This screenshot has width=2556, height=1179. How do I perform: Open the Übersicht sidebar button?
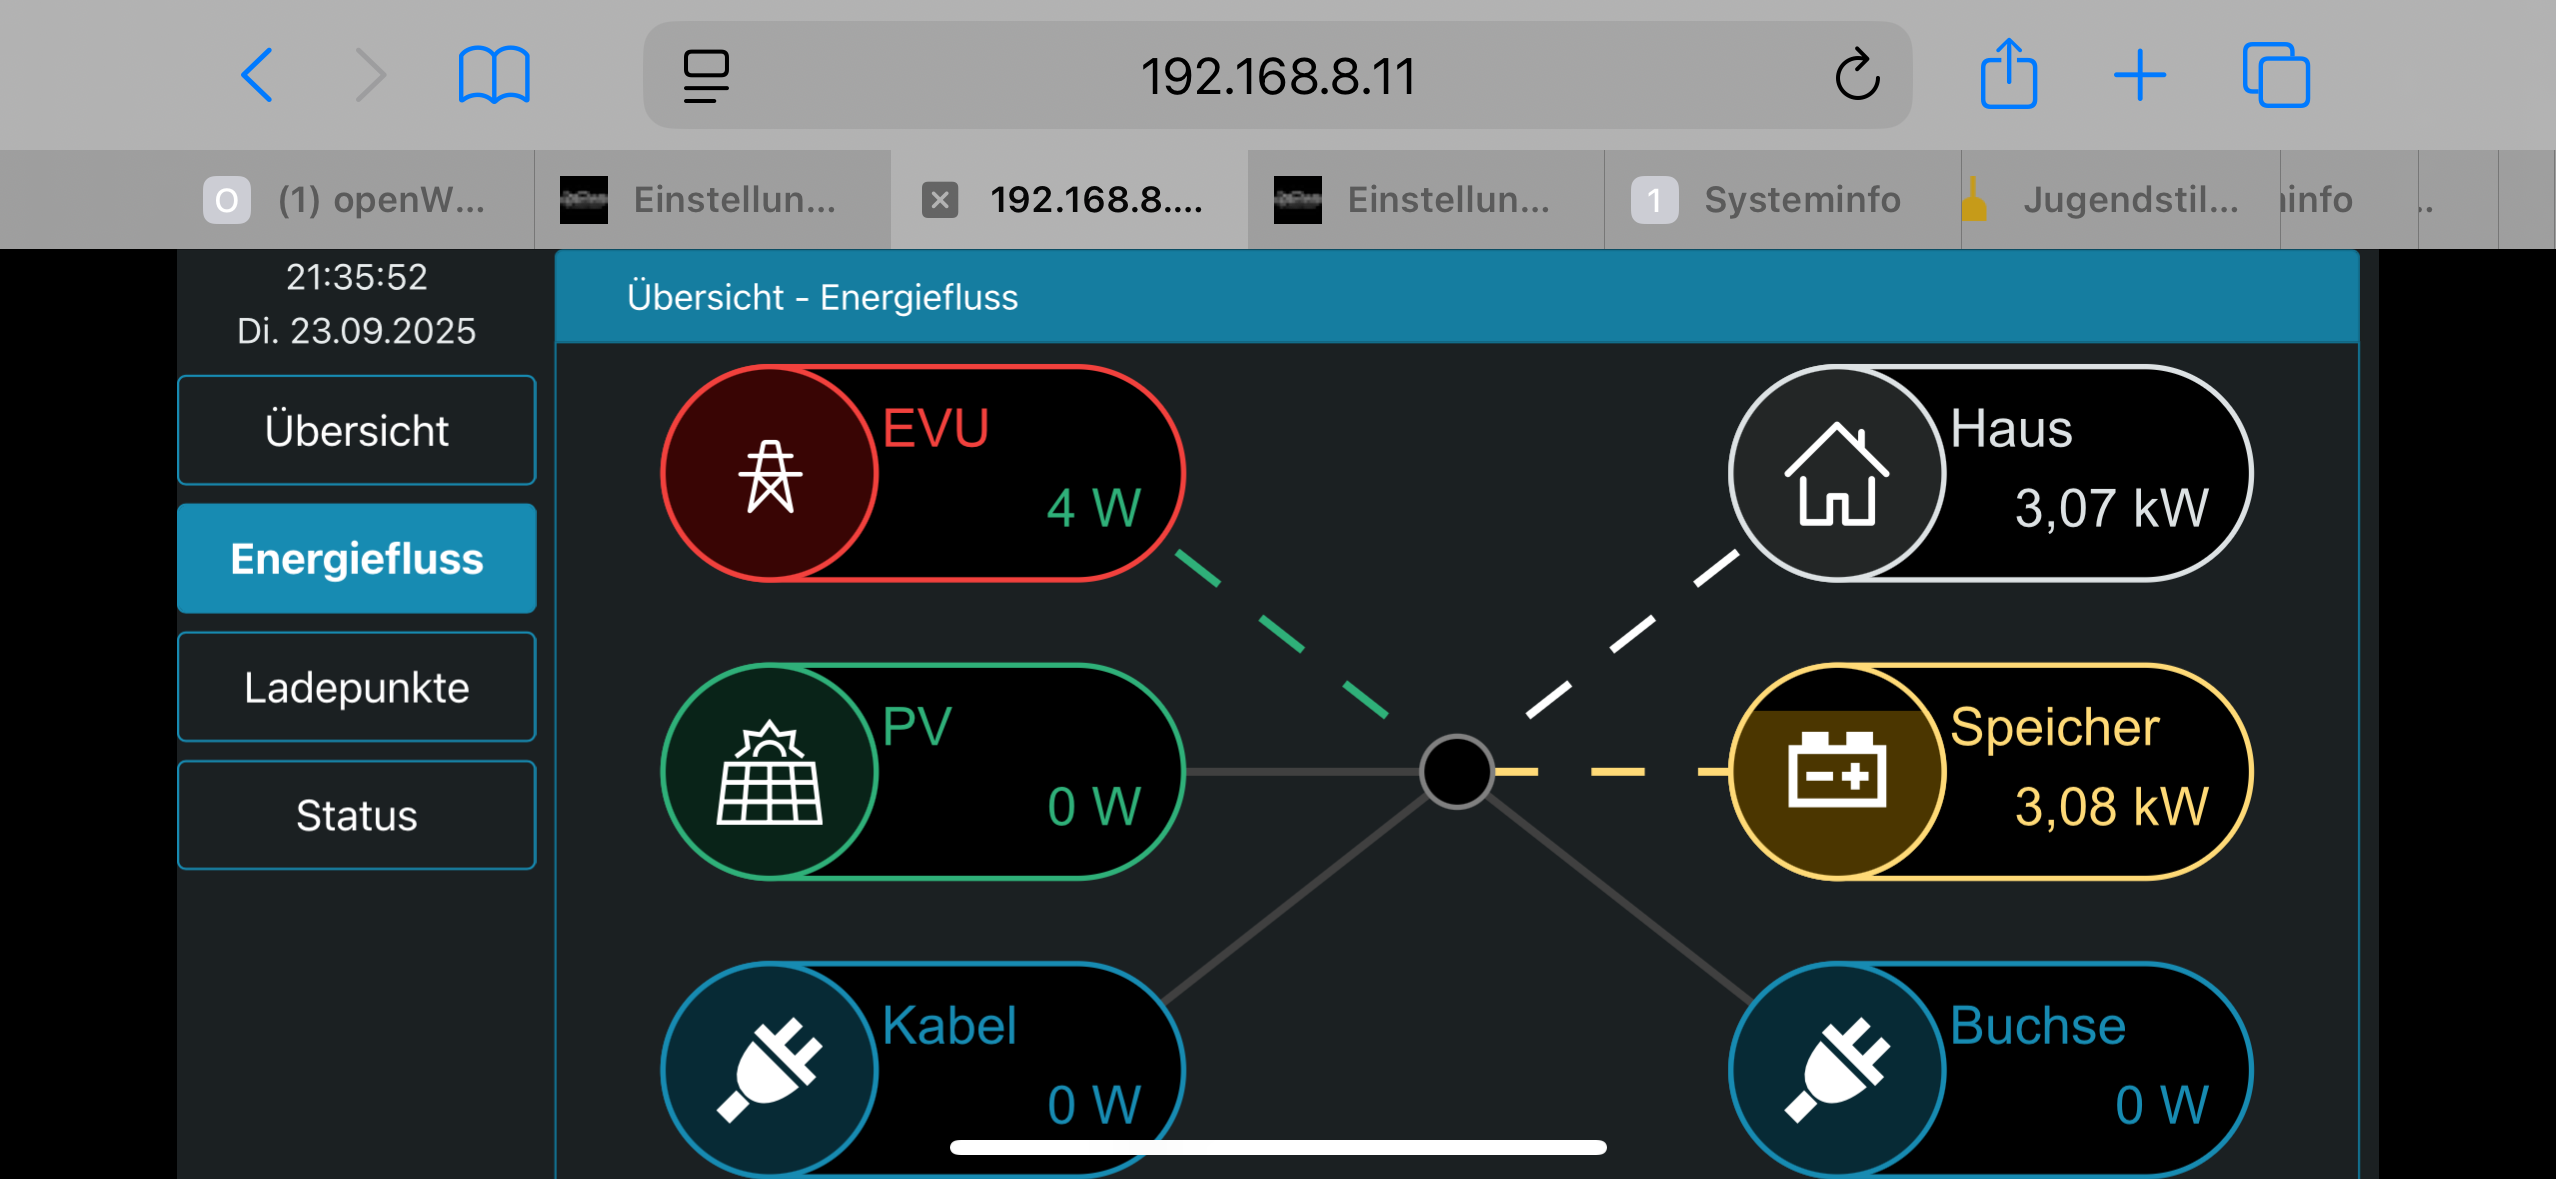[357, 430]
